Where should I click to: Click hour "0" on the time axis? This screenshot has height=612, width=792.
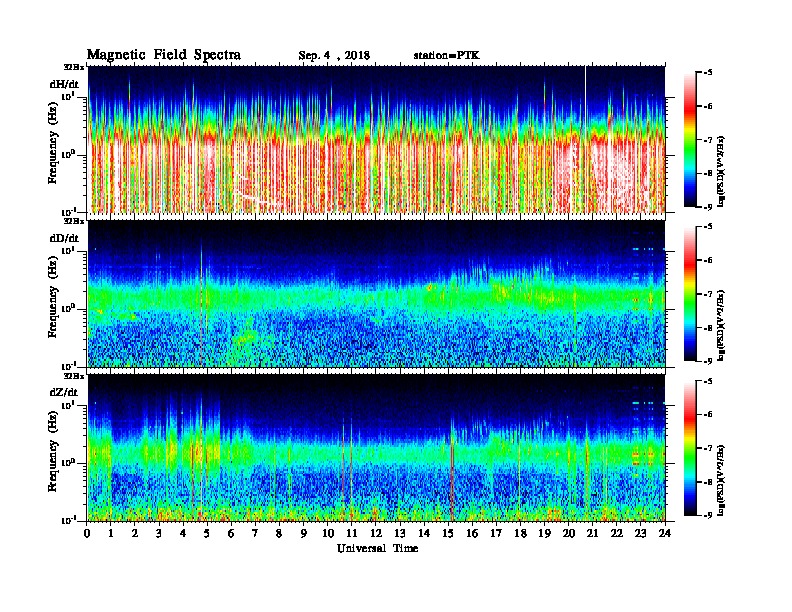87,533
